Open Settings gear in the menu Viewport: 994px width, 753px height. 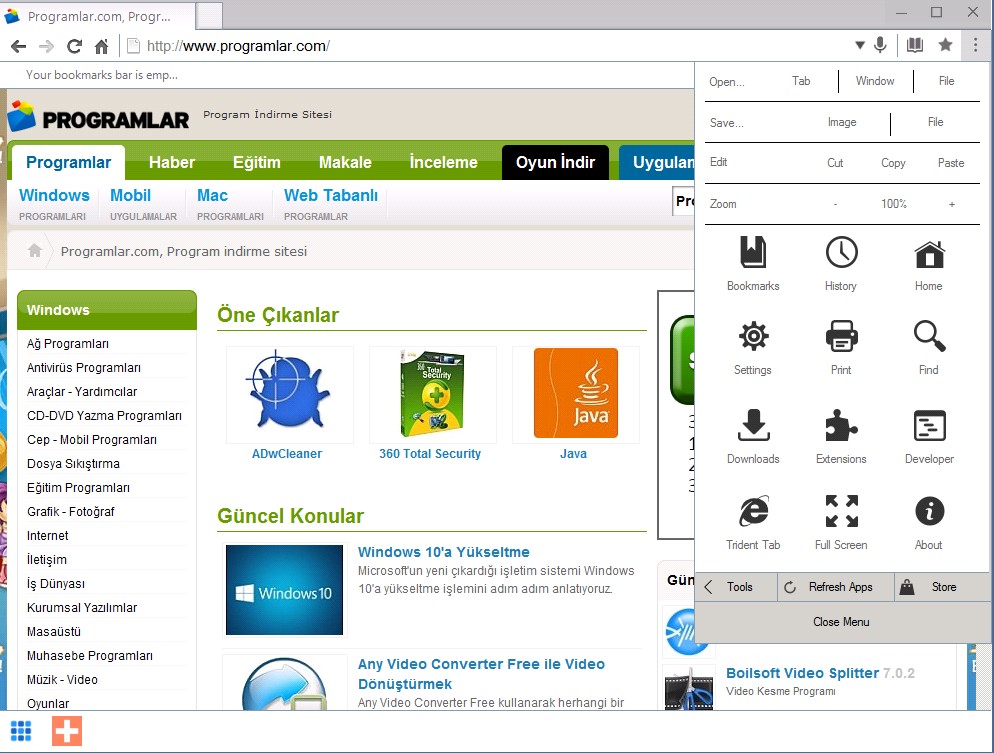tap(753, 336)
